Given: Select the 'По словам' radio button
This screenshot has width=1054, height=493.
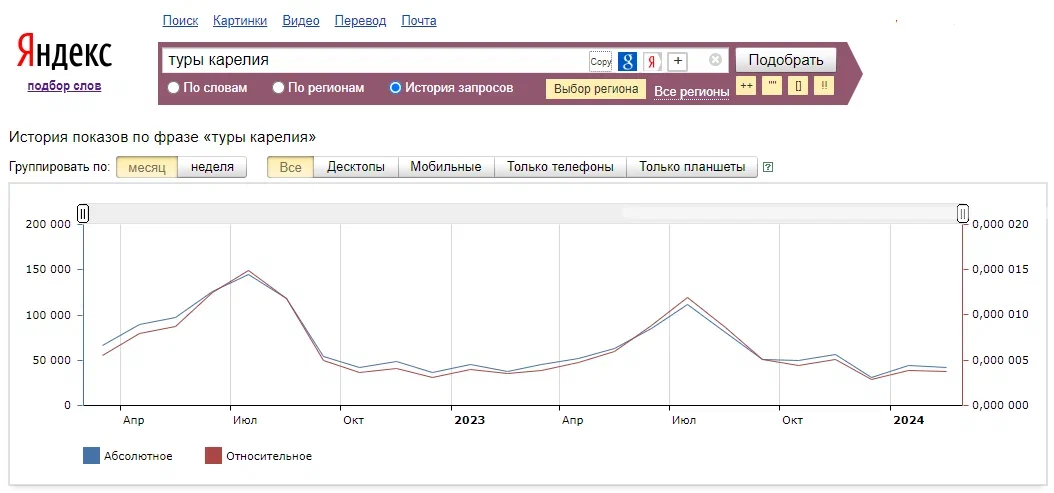Looking at the screenshot, I should click(x=173, y=87).
